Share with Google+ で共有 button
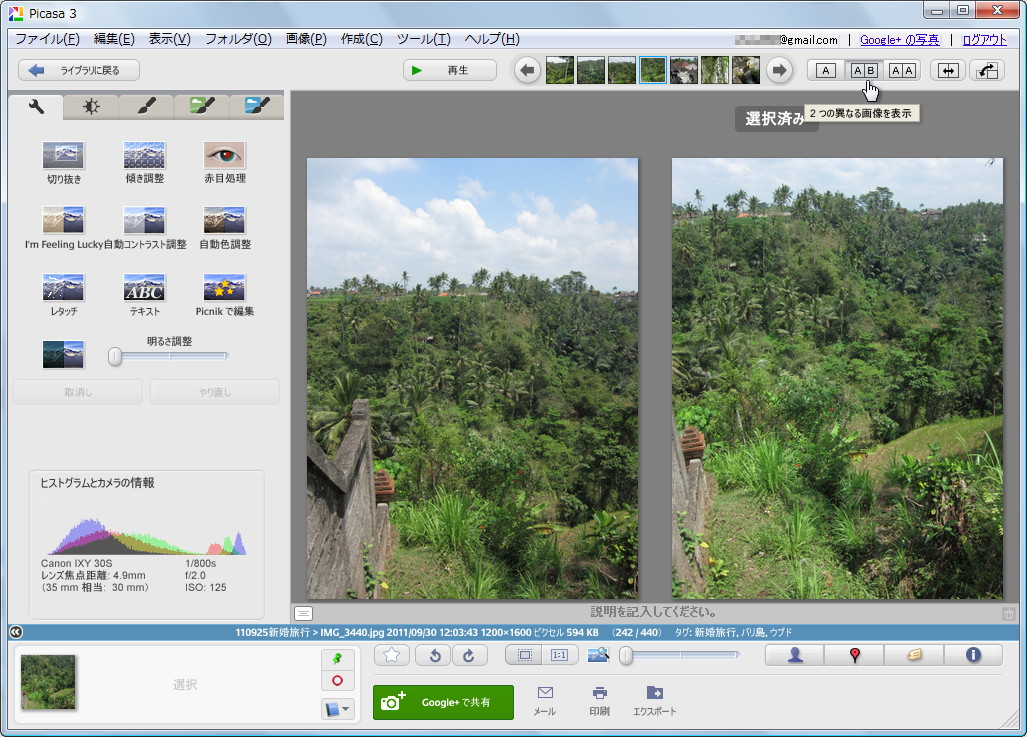 tap(443, 702)
